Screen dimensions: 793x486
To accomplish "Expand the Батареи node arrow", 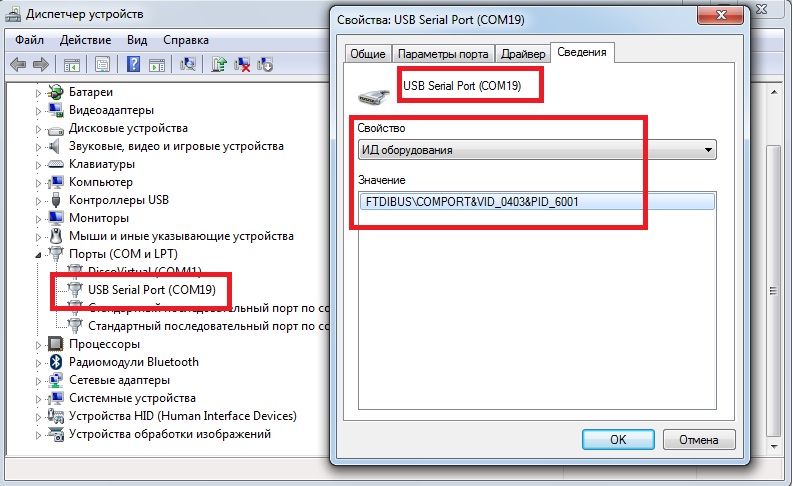I will pos(38,93).
